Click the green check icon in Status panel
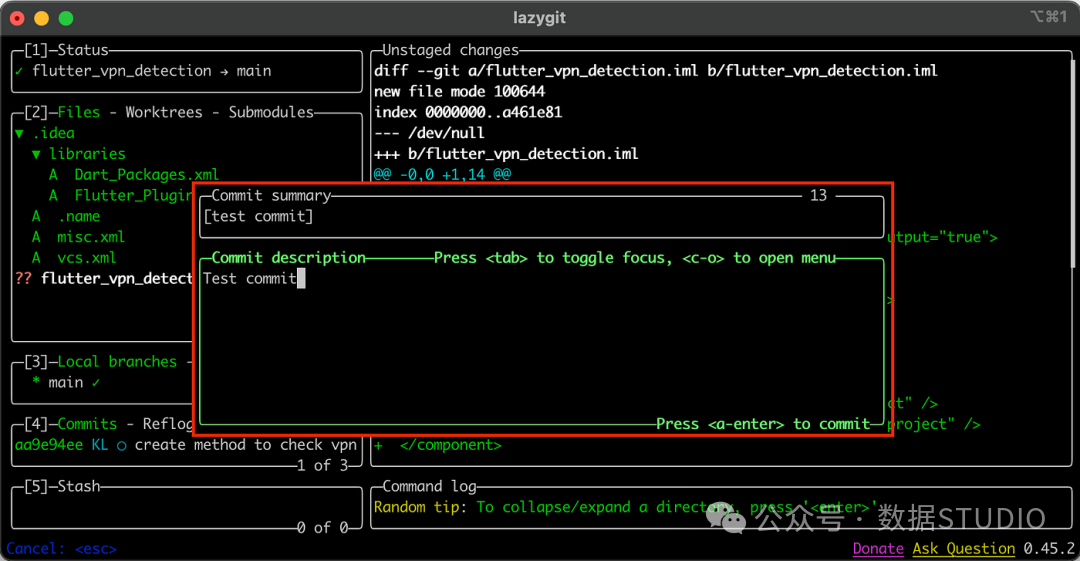1080x561 pixels. [x=19, y=71]
